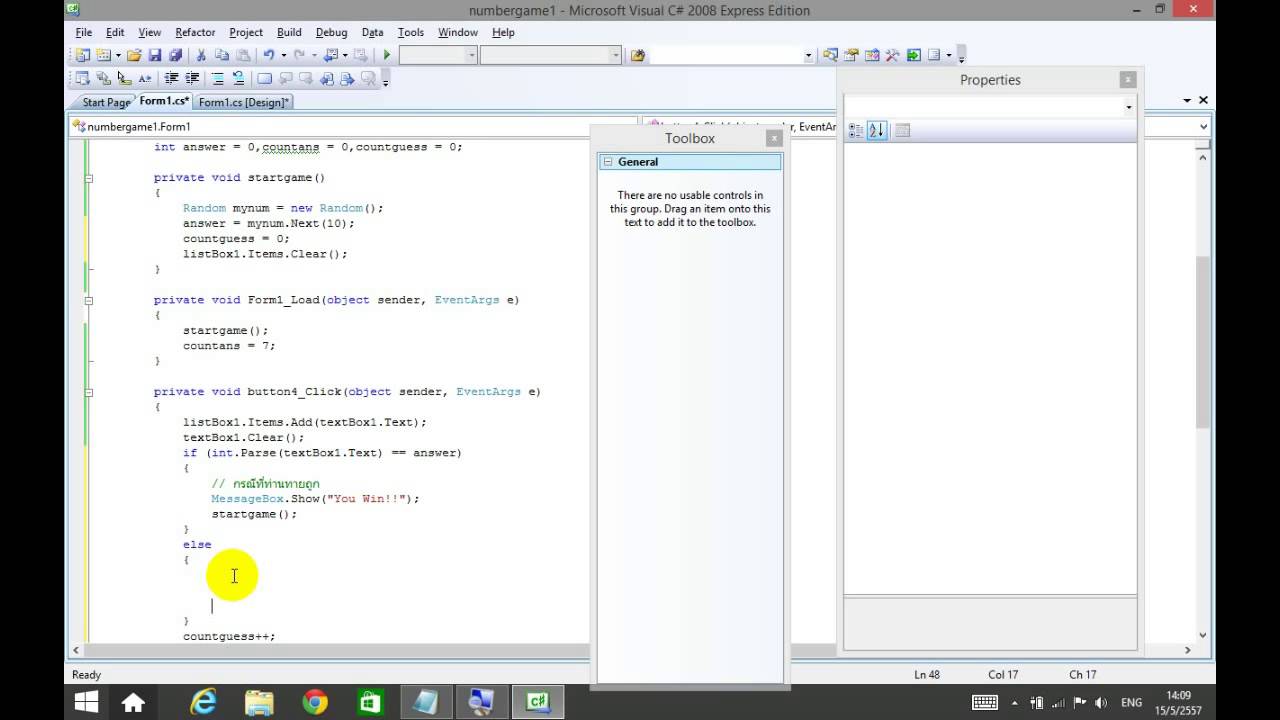Start debugging with the green play arrow
The image size is (1280, 720).
pyautogui.click(x=387, y=55)
